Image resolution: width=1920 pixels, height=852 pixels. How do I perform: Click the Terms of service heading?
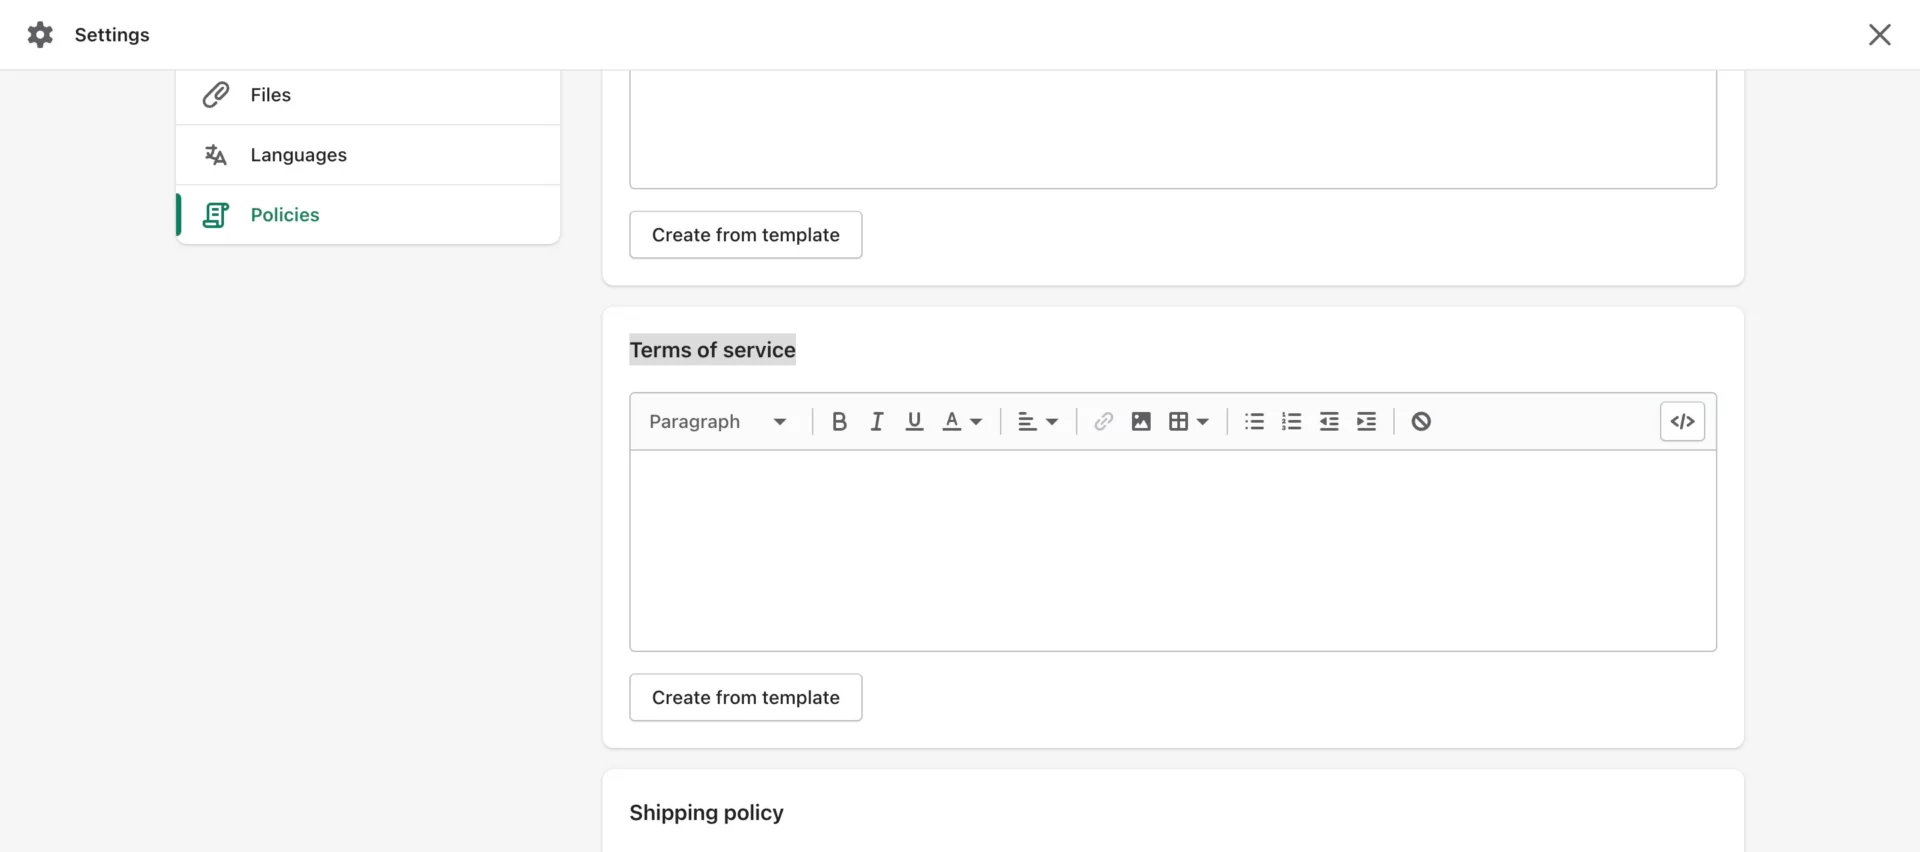pyautogui.click(x=713, y=350)
